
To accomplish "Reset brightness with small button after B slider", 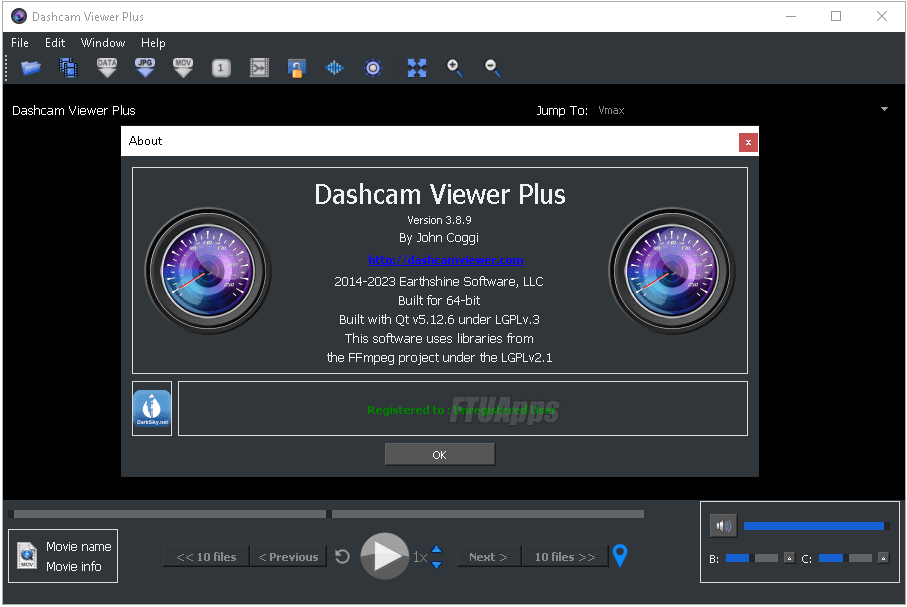I will [x=789, y=558].
